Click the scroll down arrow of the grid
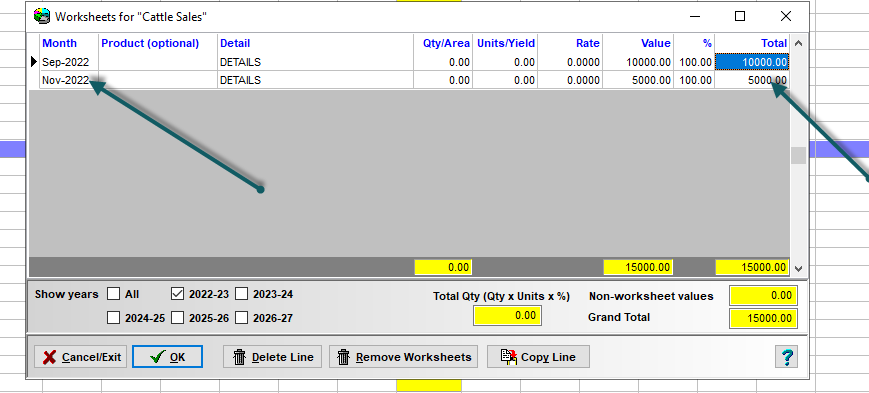 tap(798, 268)
